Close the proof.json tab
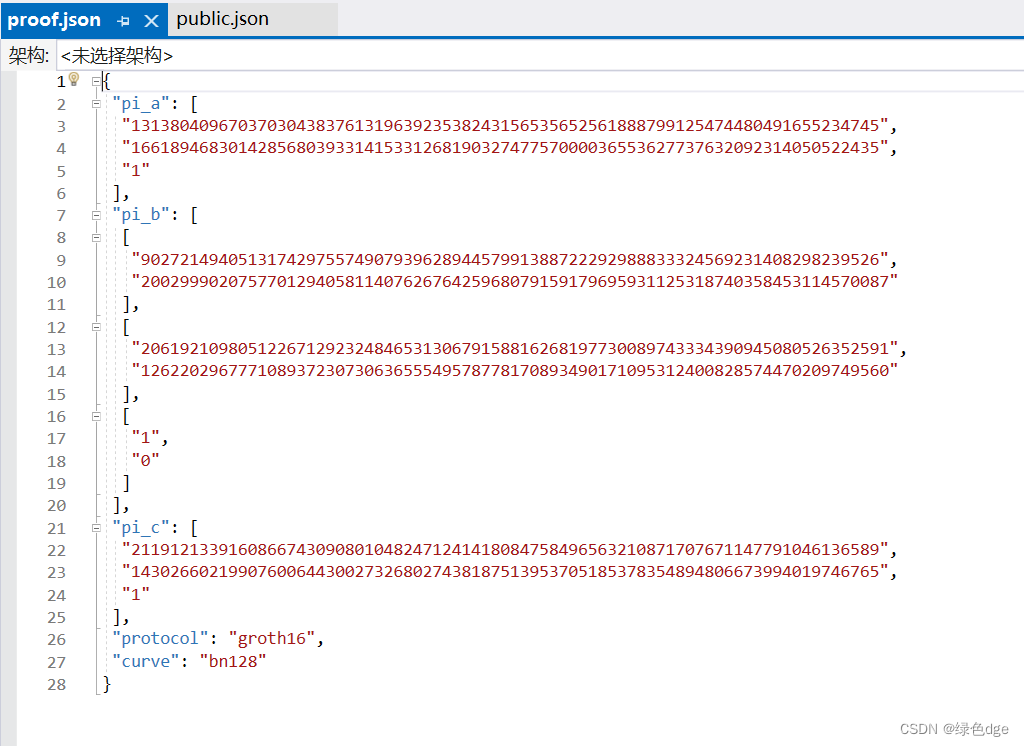 152,21
